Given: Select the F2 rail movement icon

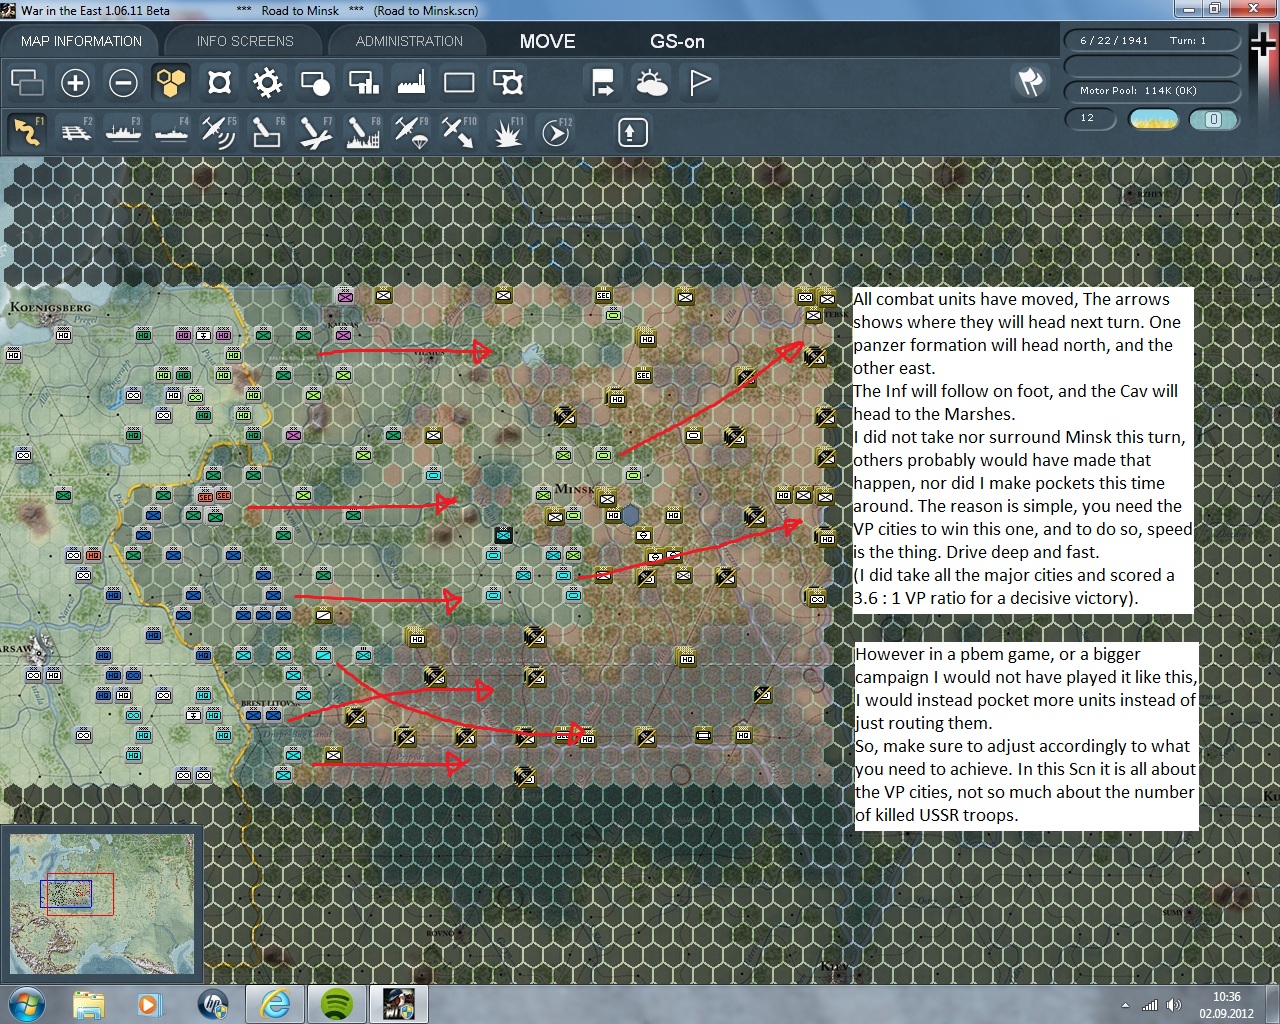Looking at the screenshot, I should coord(75,132).
